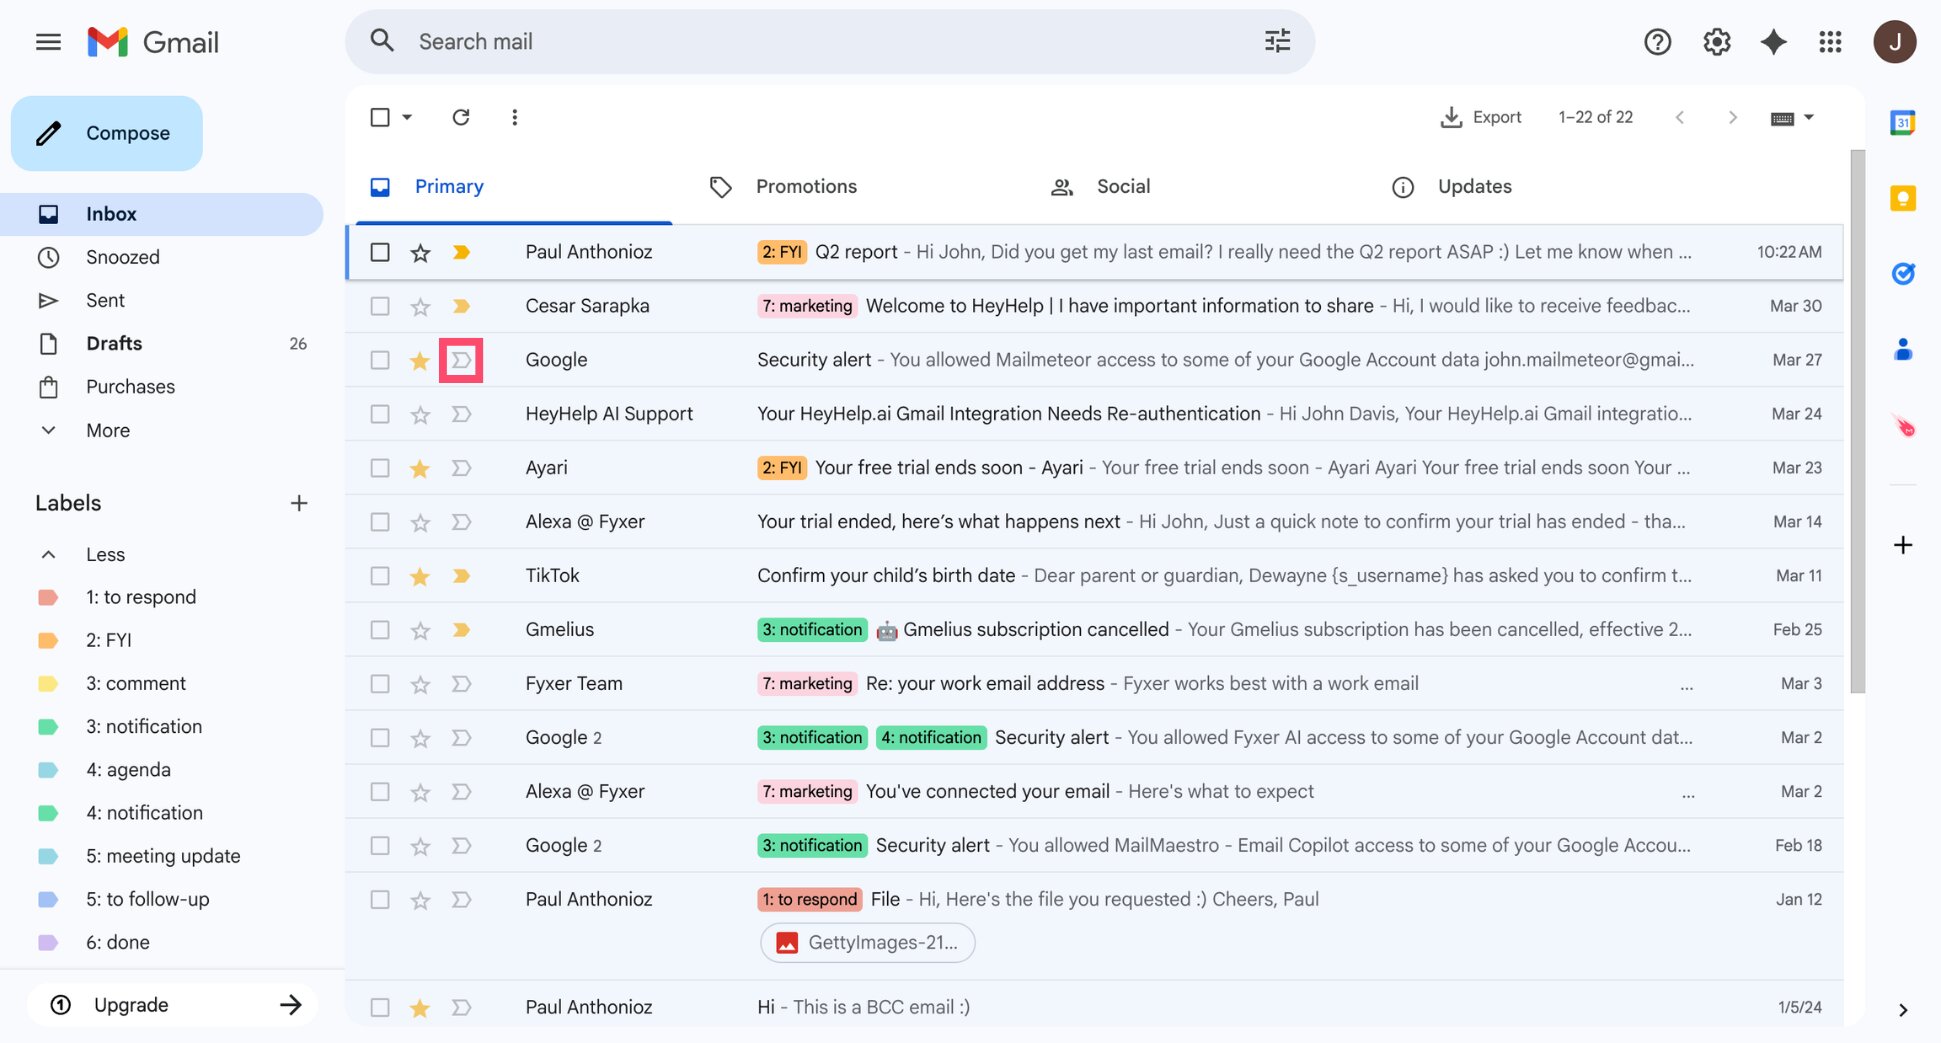The height and width of the screenshot is (1043, 1941).
Task: Open the Mailmeteor add-on icon
Action: pos(1903,426)
